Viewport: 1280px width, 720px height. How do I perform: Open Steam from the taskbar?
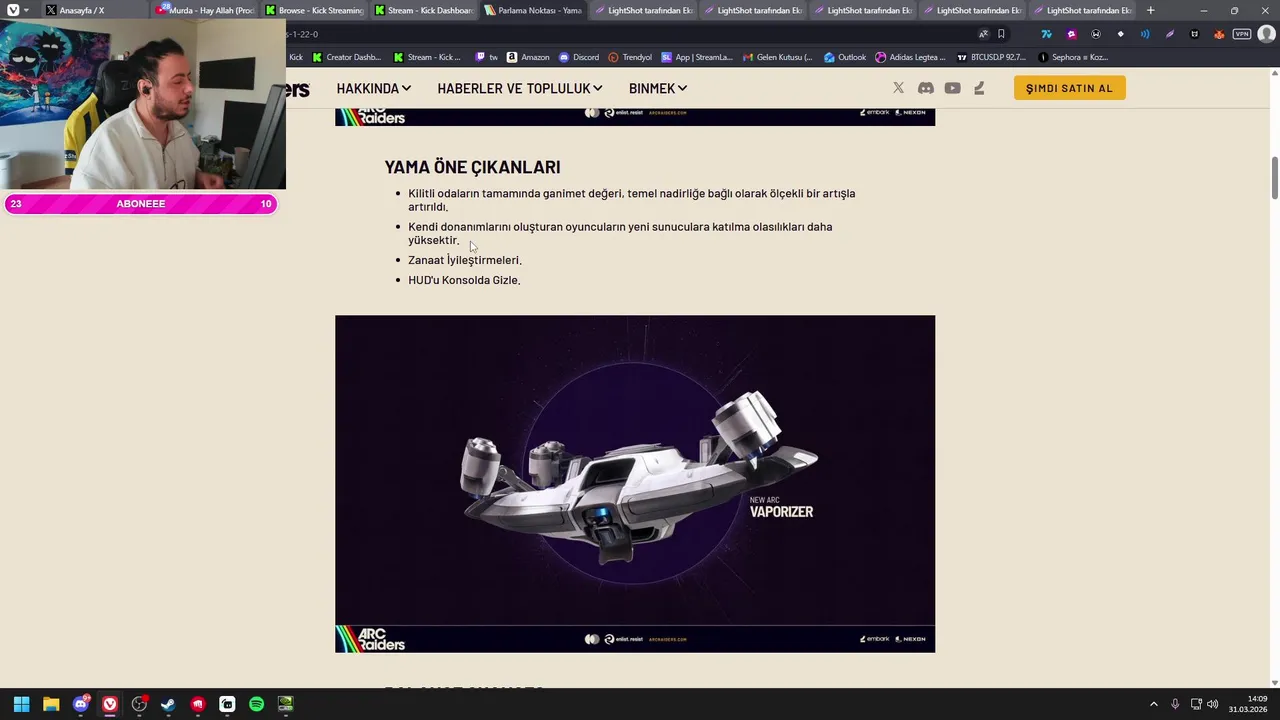(x=168, y=704)
